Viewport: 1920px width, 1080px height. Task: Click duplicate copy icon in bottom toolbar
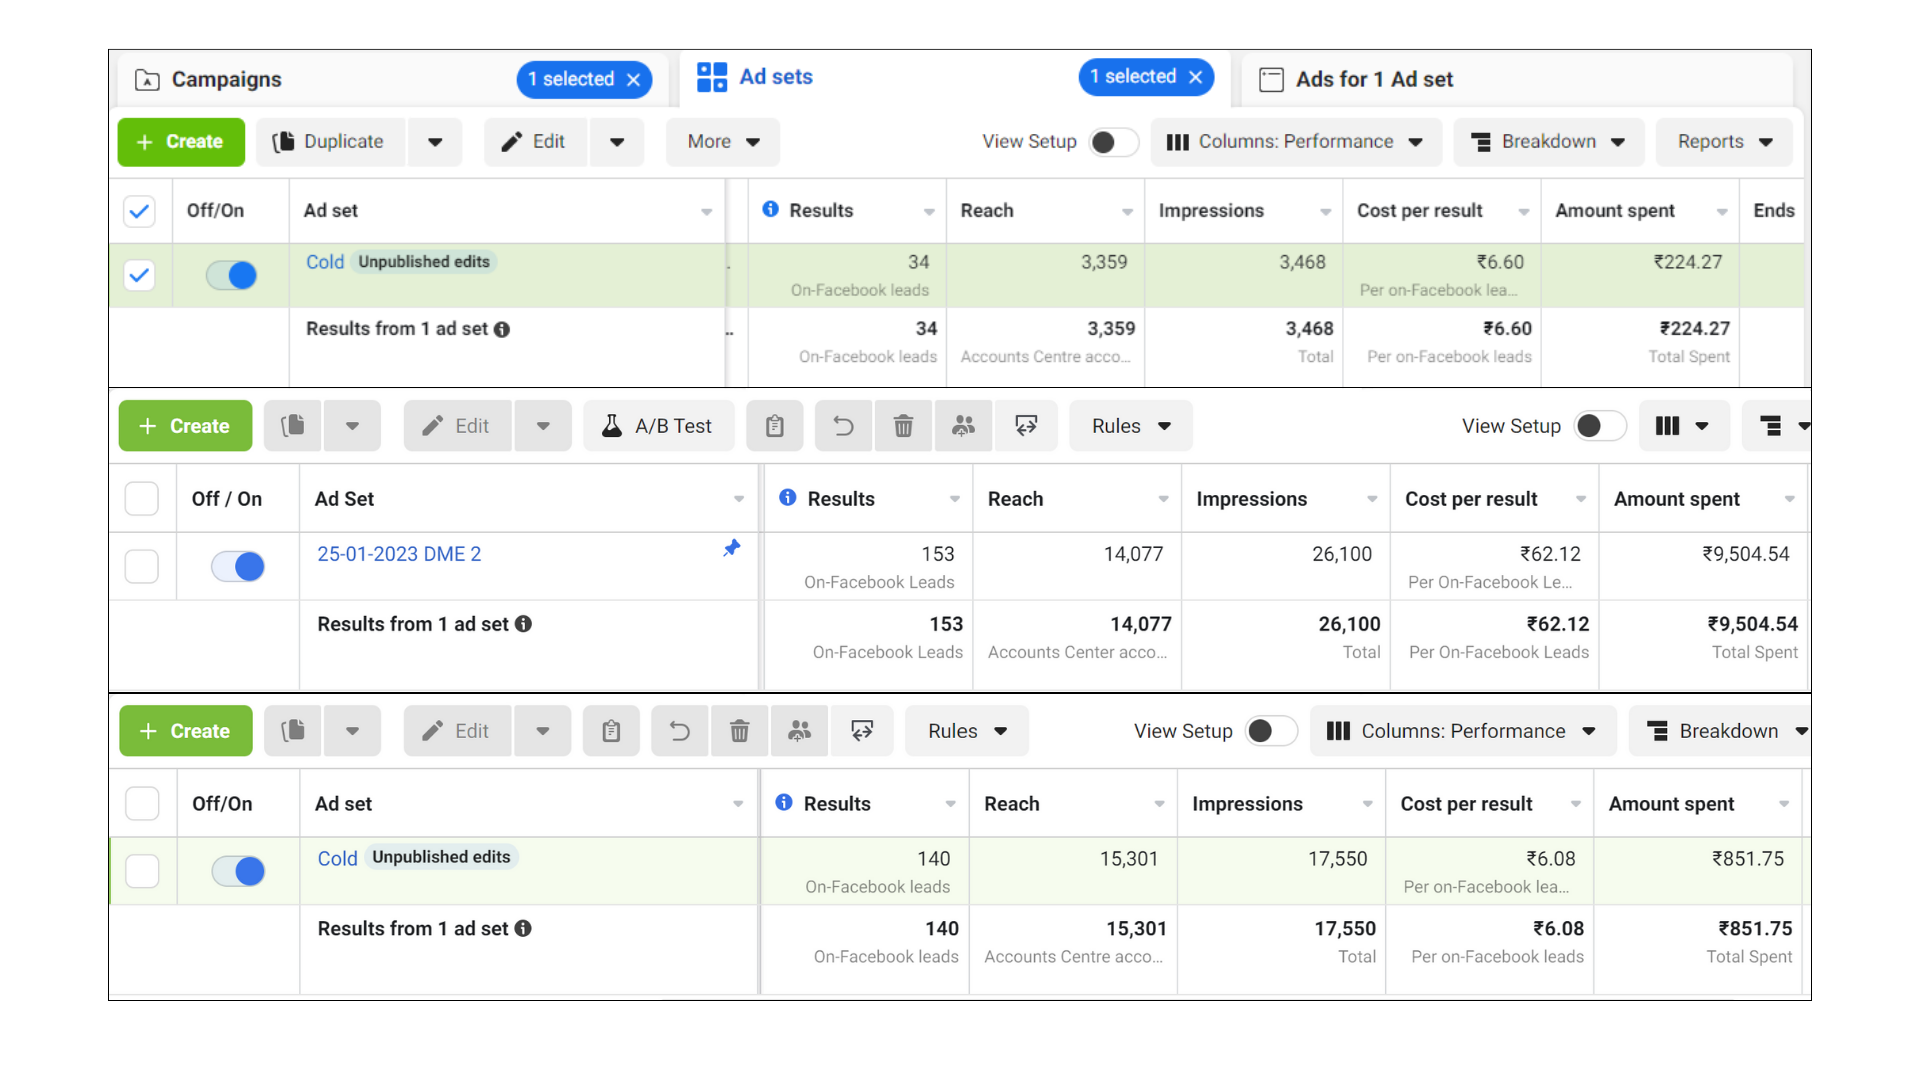293,731
